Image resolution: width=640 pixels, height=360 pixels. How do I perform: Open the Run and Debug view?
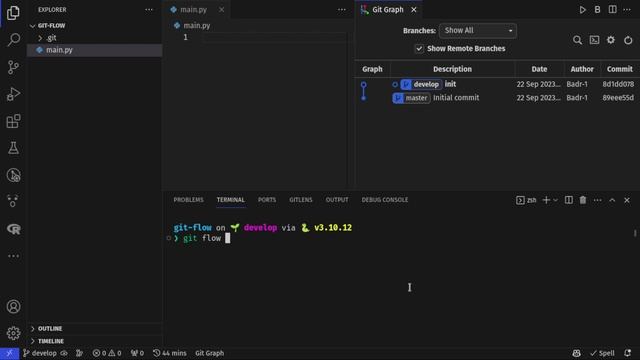tap(13, 94)
